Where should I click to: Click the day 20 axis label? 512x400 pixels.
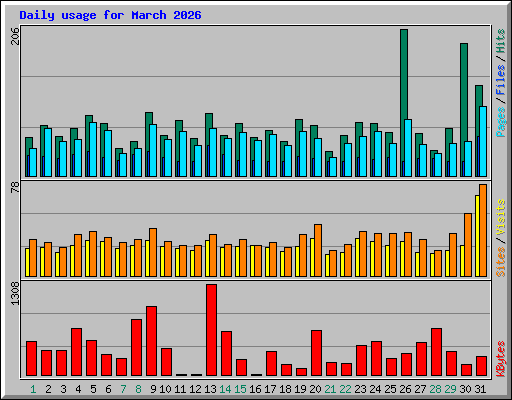[315, 389]
